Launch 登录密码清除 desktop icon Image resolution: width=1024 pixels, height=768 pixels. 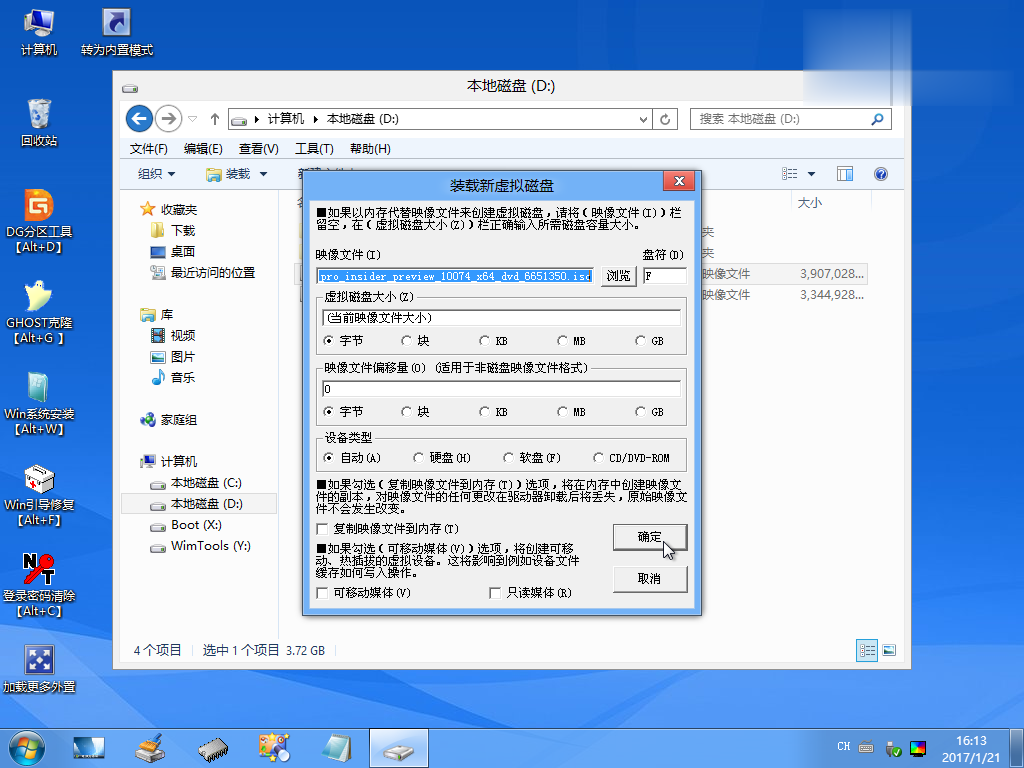click(x=39, y=585)
